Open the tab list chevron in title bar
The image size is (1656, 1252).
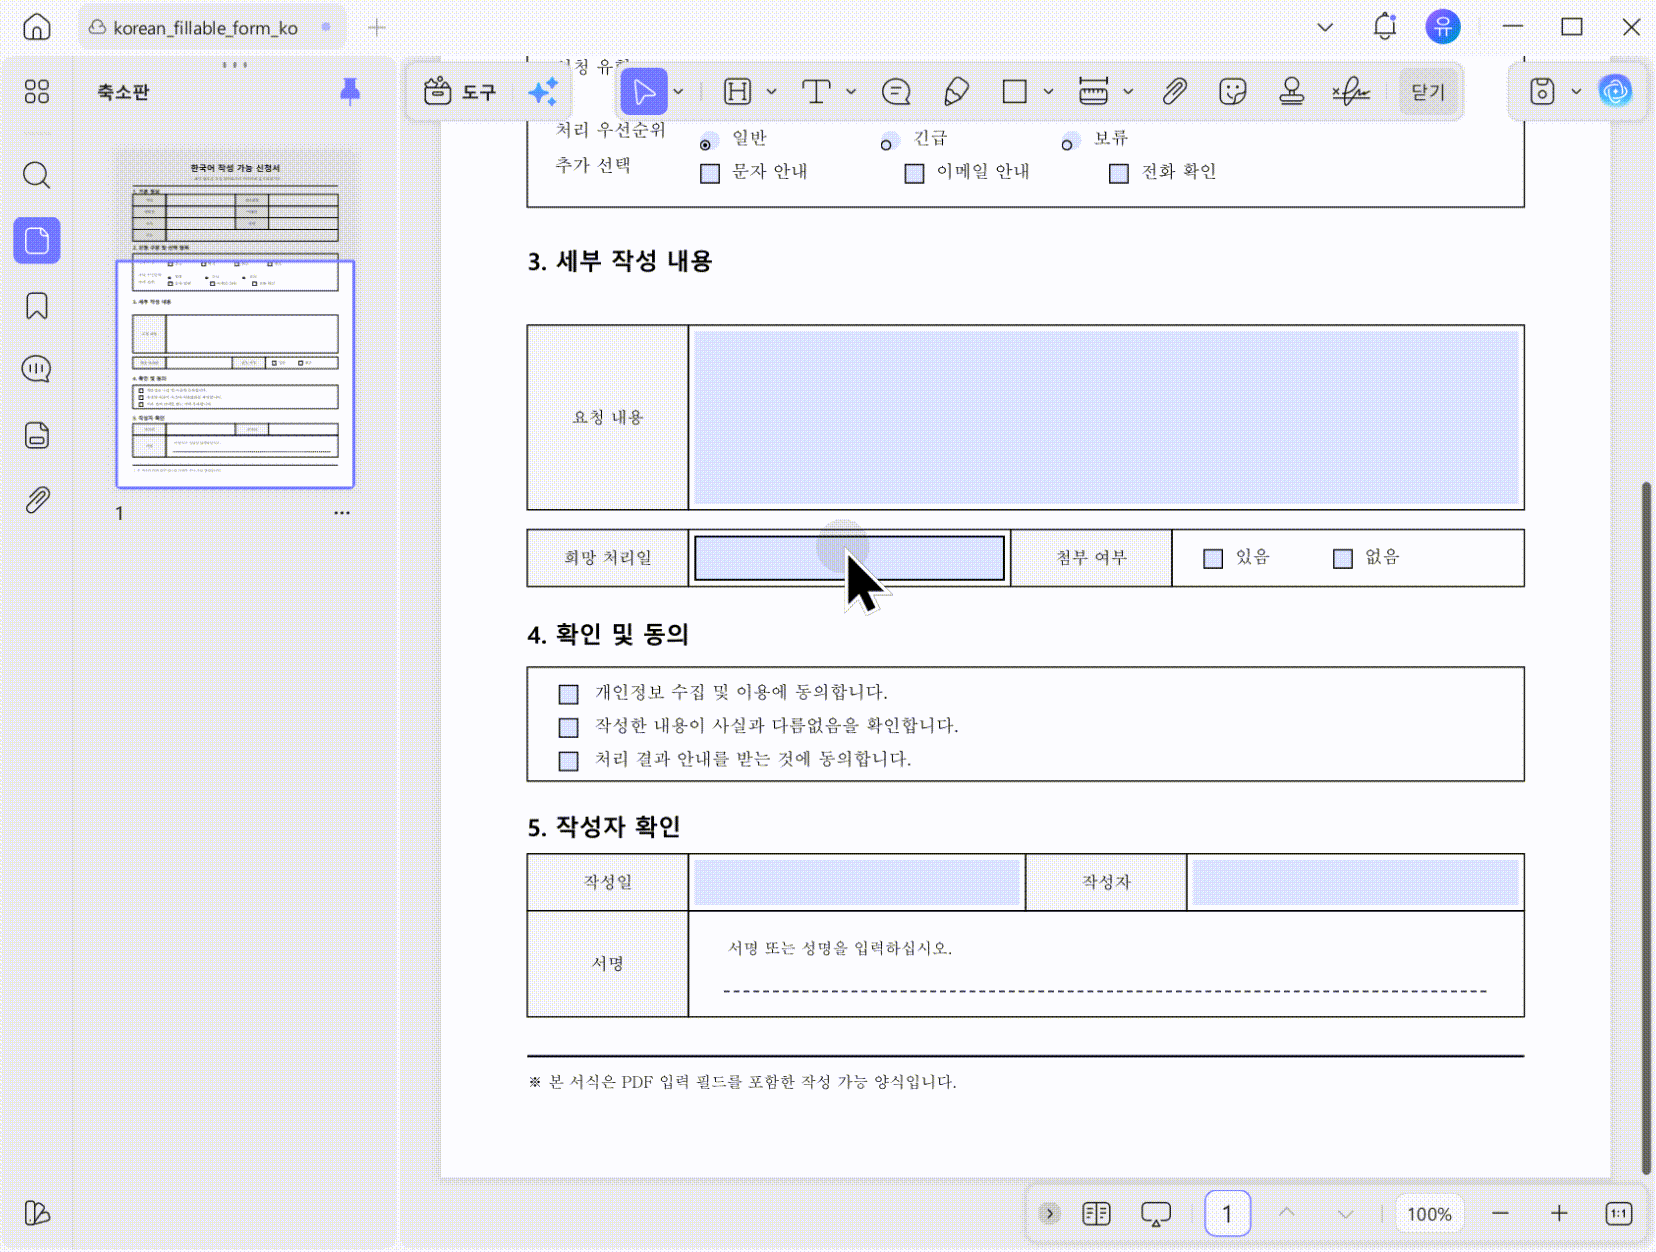point(1325,27)
